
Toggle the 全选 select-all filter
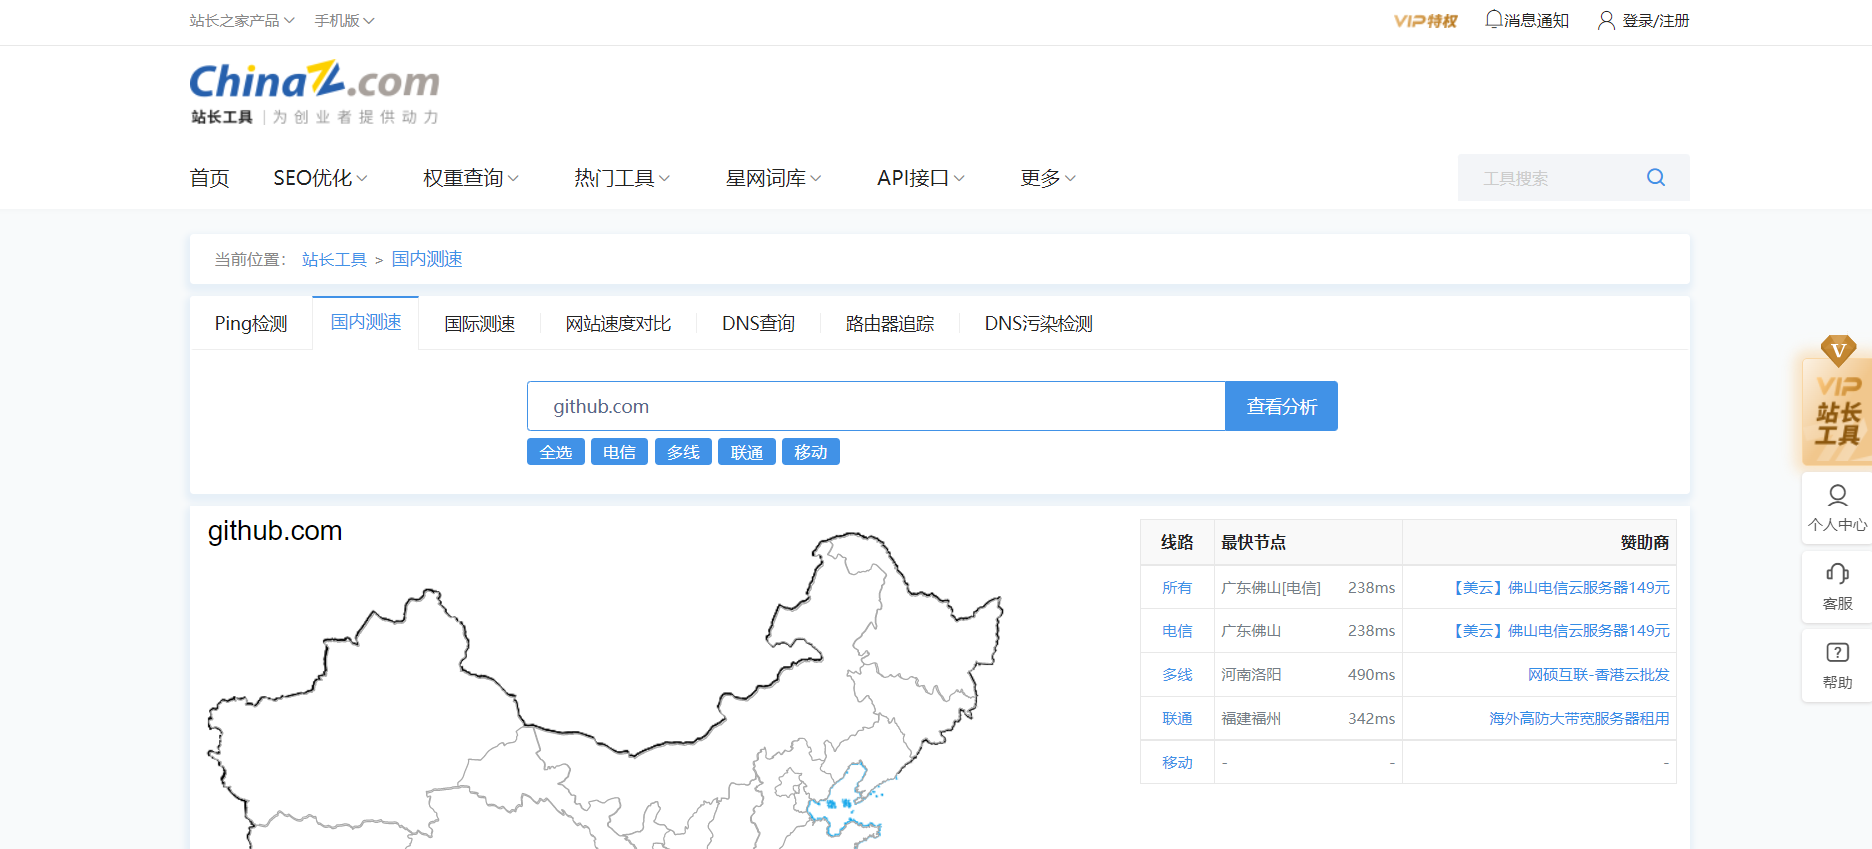click(555, 452)
